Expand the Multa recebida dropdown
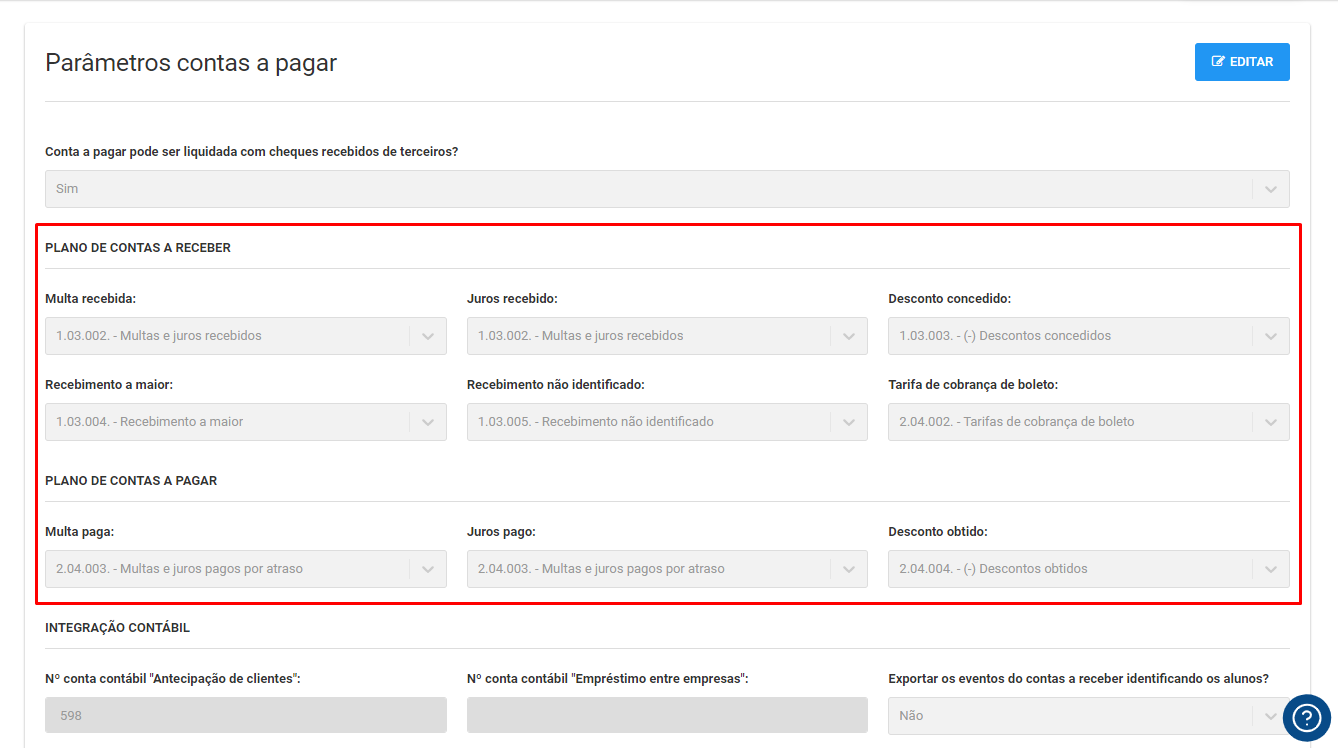Screen dimensions: 1338x748 (x=246, y=336)
